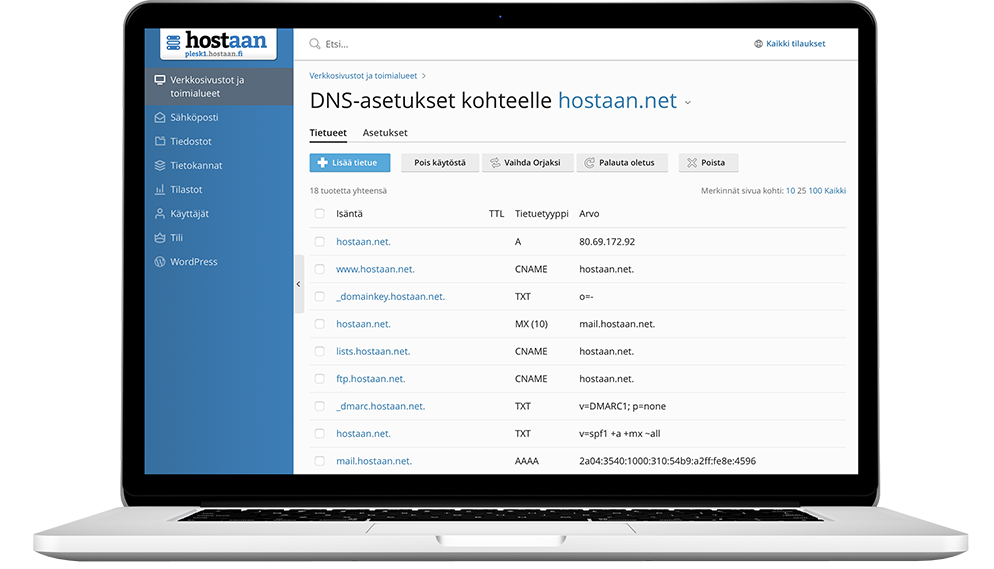
Task: Click the breadcrumb chevron after Verkkosivustot ja toimialueet
Action: 423,76
